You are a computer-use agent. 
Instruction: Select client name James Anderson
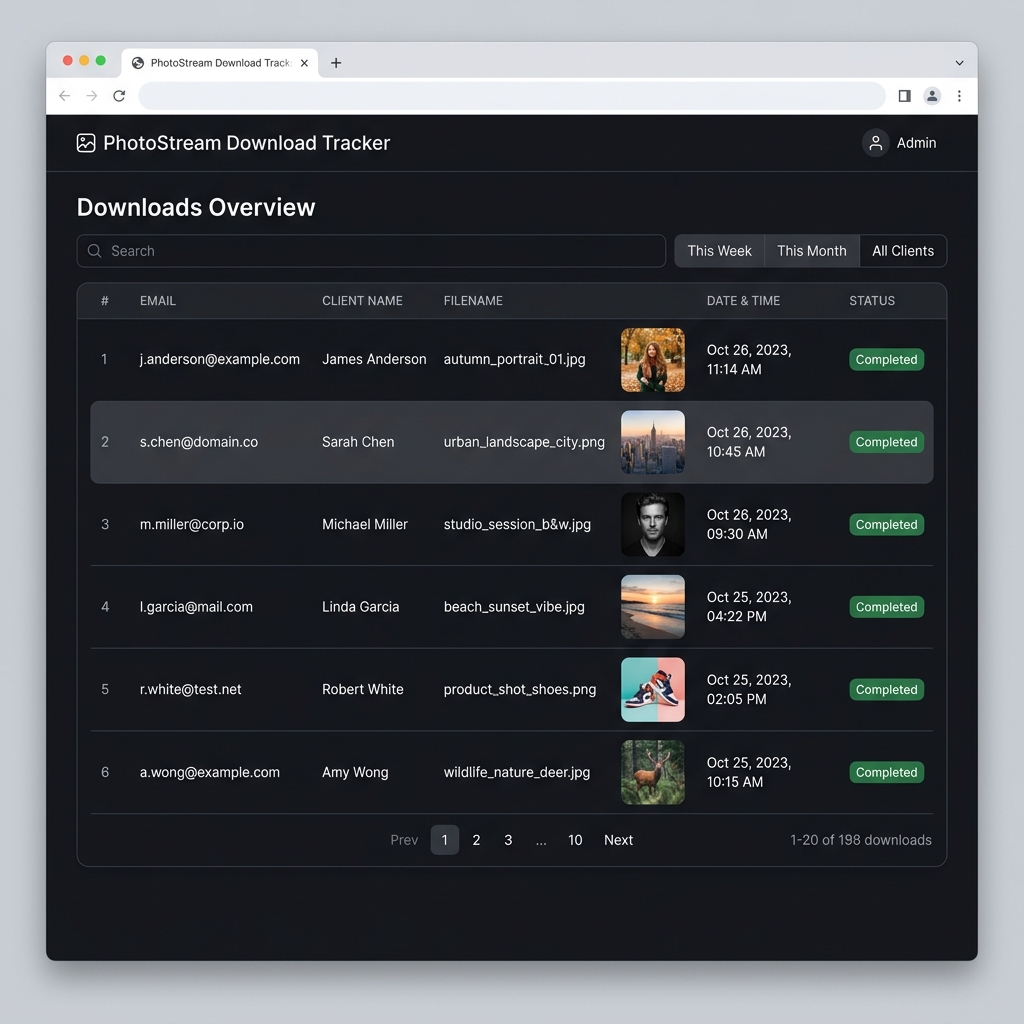pyautogui.click(x=374, y=359)
